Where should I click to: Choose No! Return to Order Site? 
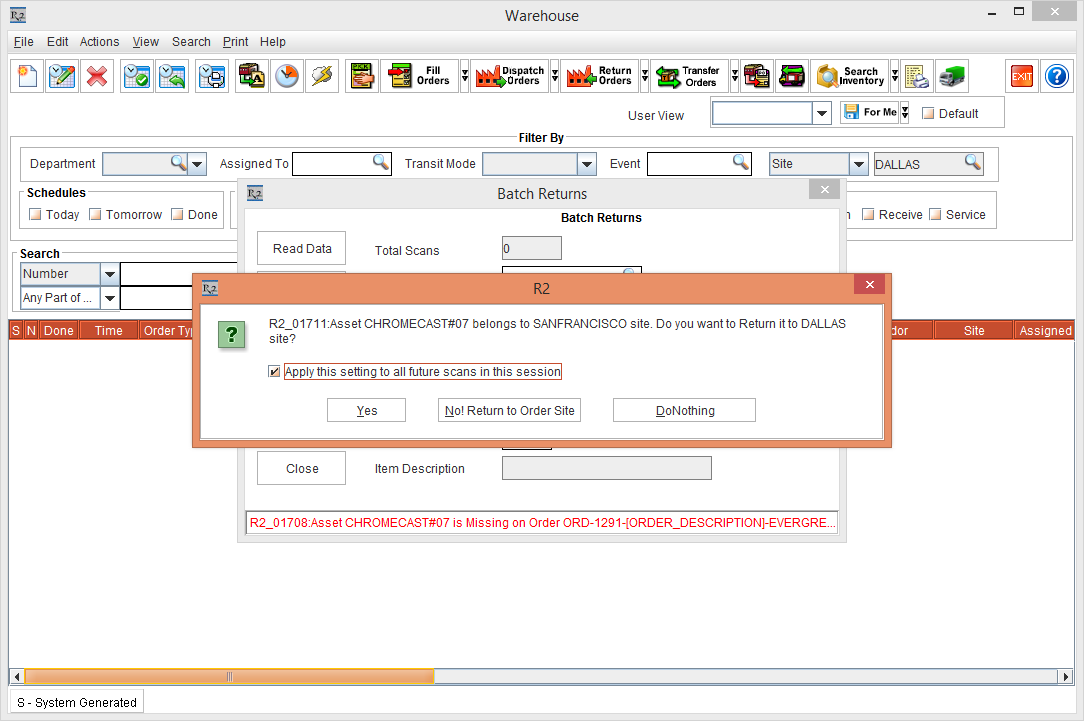tap(510, 410)
